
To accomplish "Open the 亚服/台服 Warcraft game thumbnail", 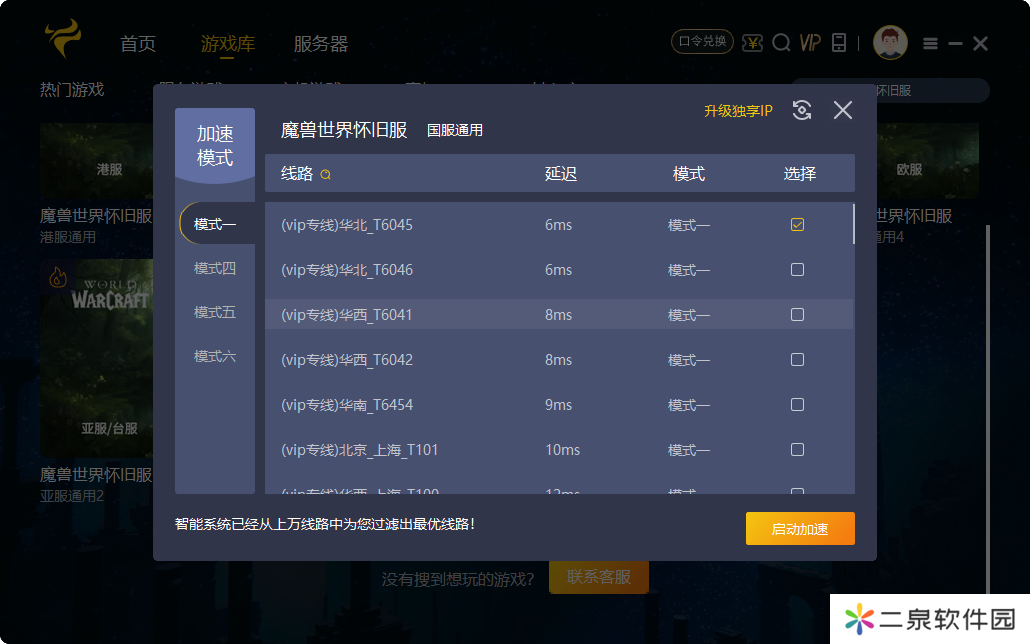I will pyautogui.click(x=97, y=357).
